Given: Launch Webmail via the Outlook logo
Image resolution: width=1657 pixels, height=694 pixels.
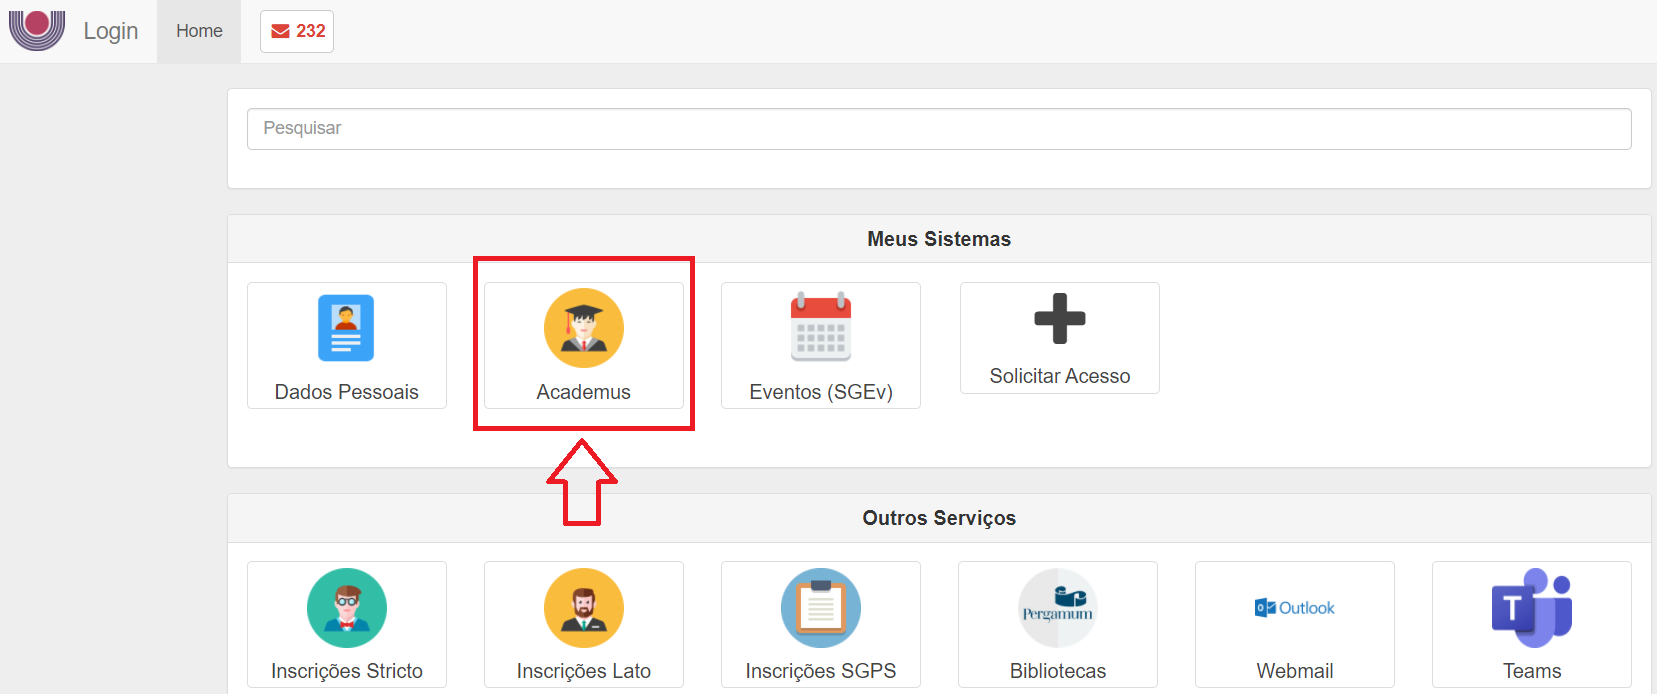Looking at the screenshot, I should coord(1294,608).
